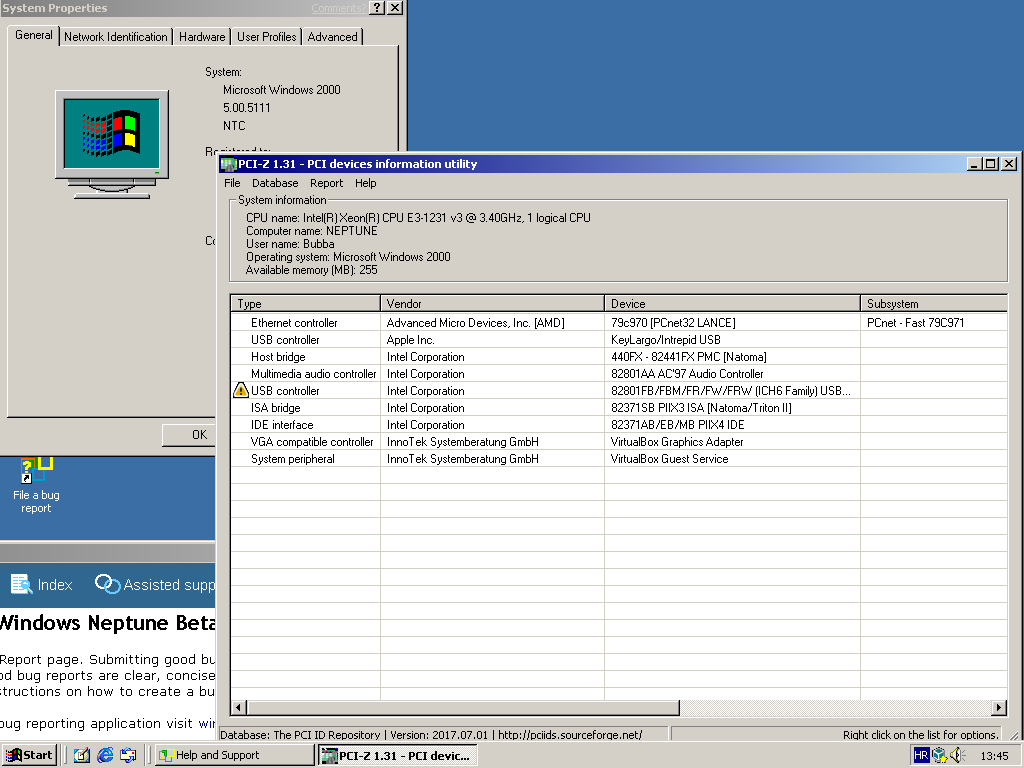
Task: Click the Index icon in Help
Action: tap(21, 584)
